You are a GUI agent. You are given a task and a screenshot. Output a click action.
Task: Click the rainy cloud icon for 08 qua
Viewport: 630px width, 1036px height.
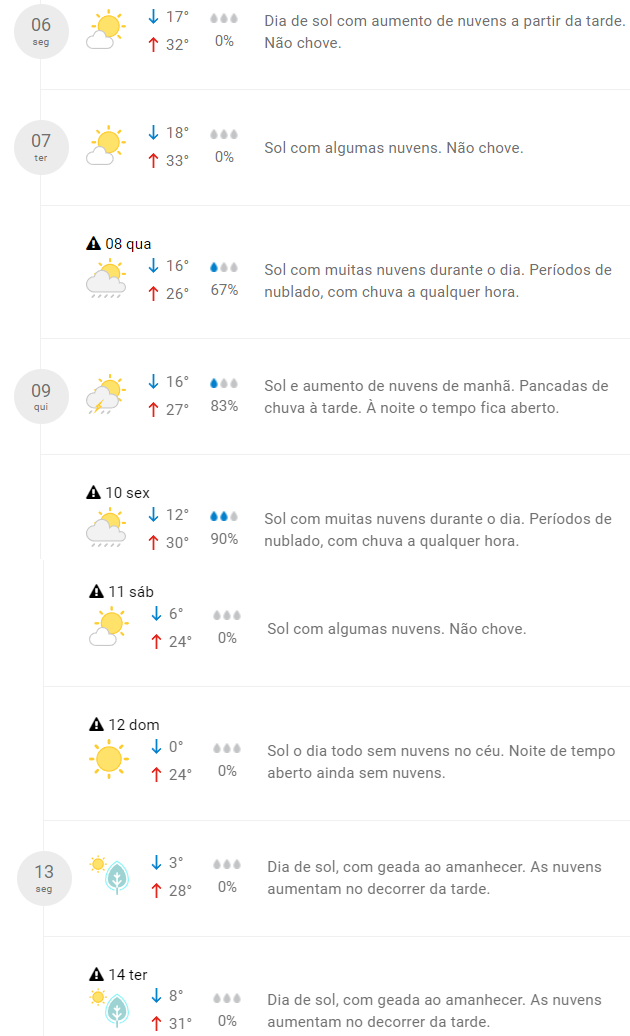click(106, 279)
